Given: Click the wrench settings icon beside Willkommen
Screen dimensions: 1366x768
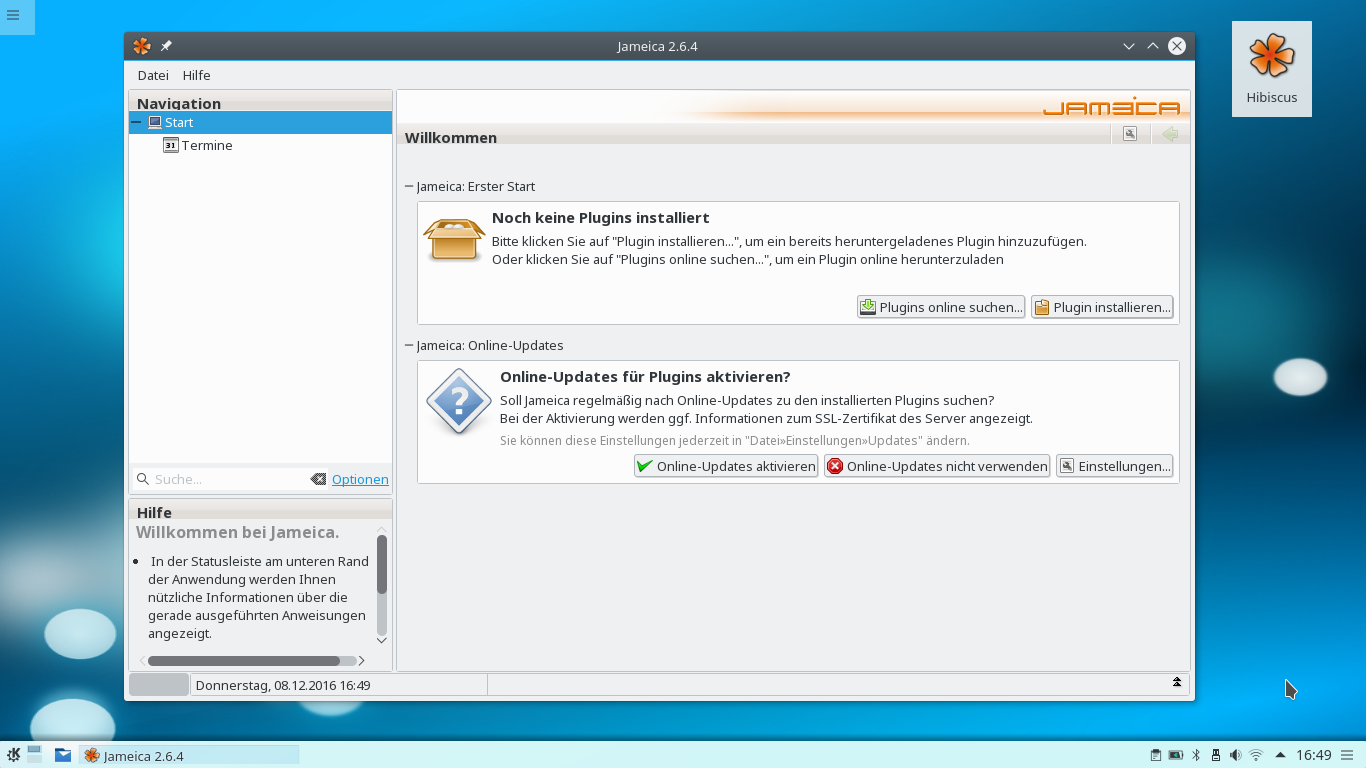Looking at the screenshot, I should pos(1130,134).
